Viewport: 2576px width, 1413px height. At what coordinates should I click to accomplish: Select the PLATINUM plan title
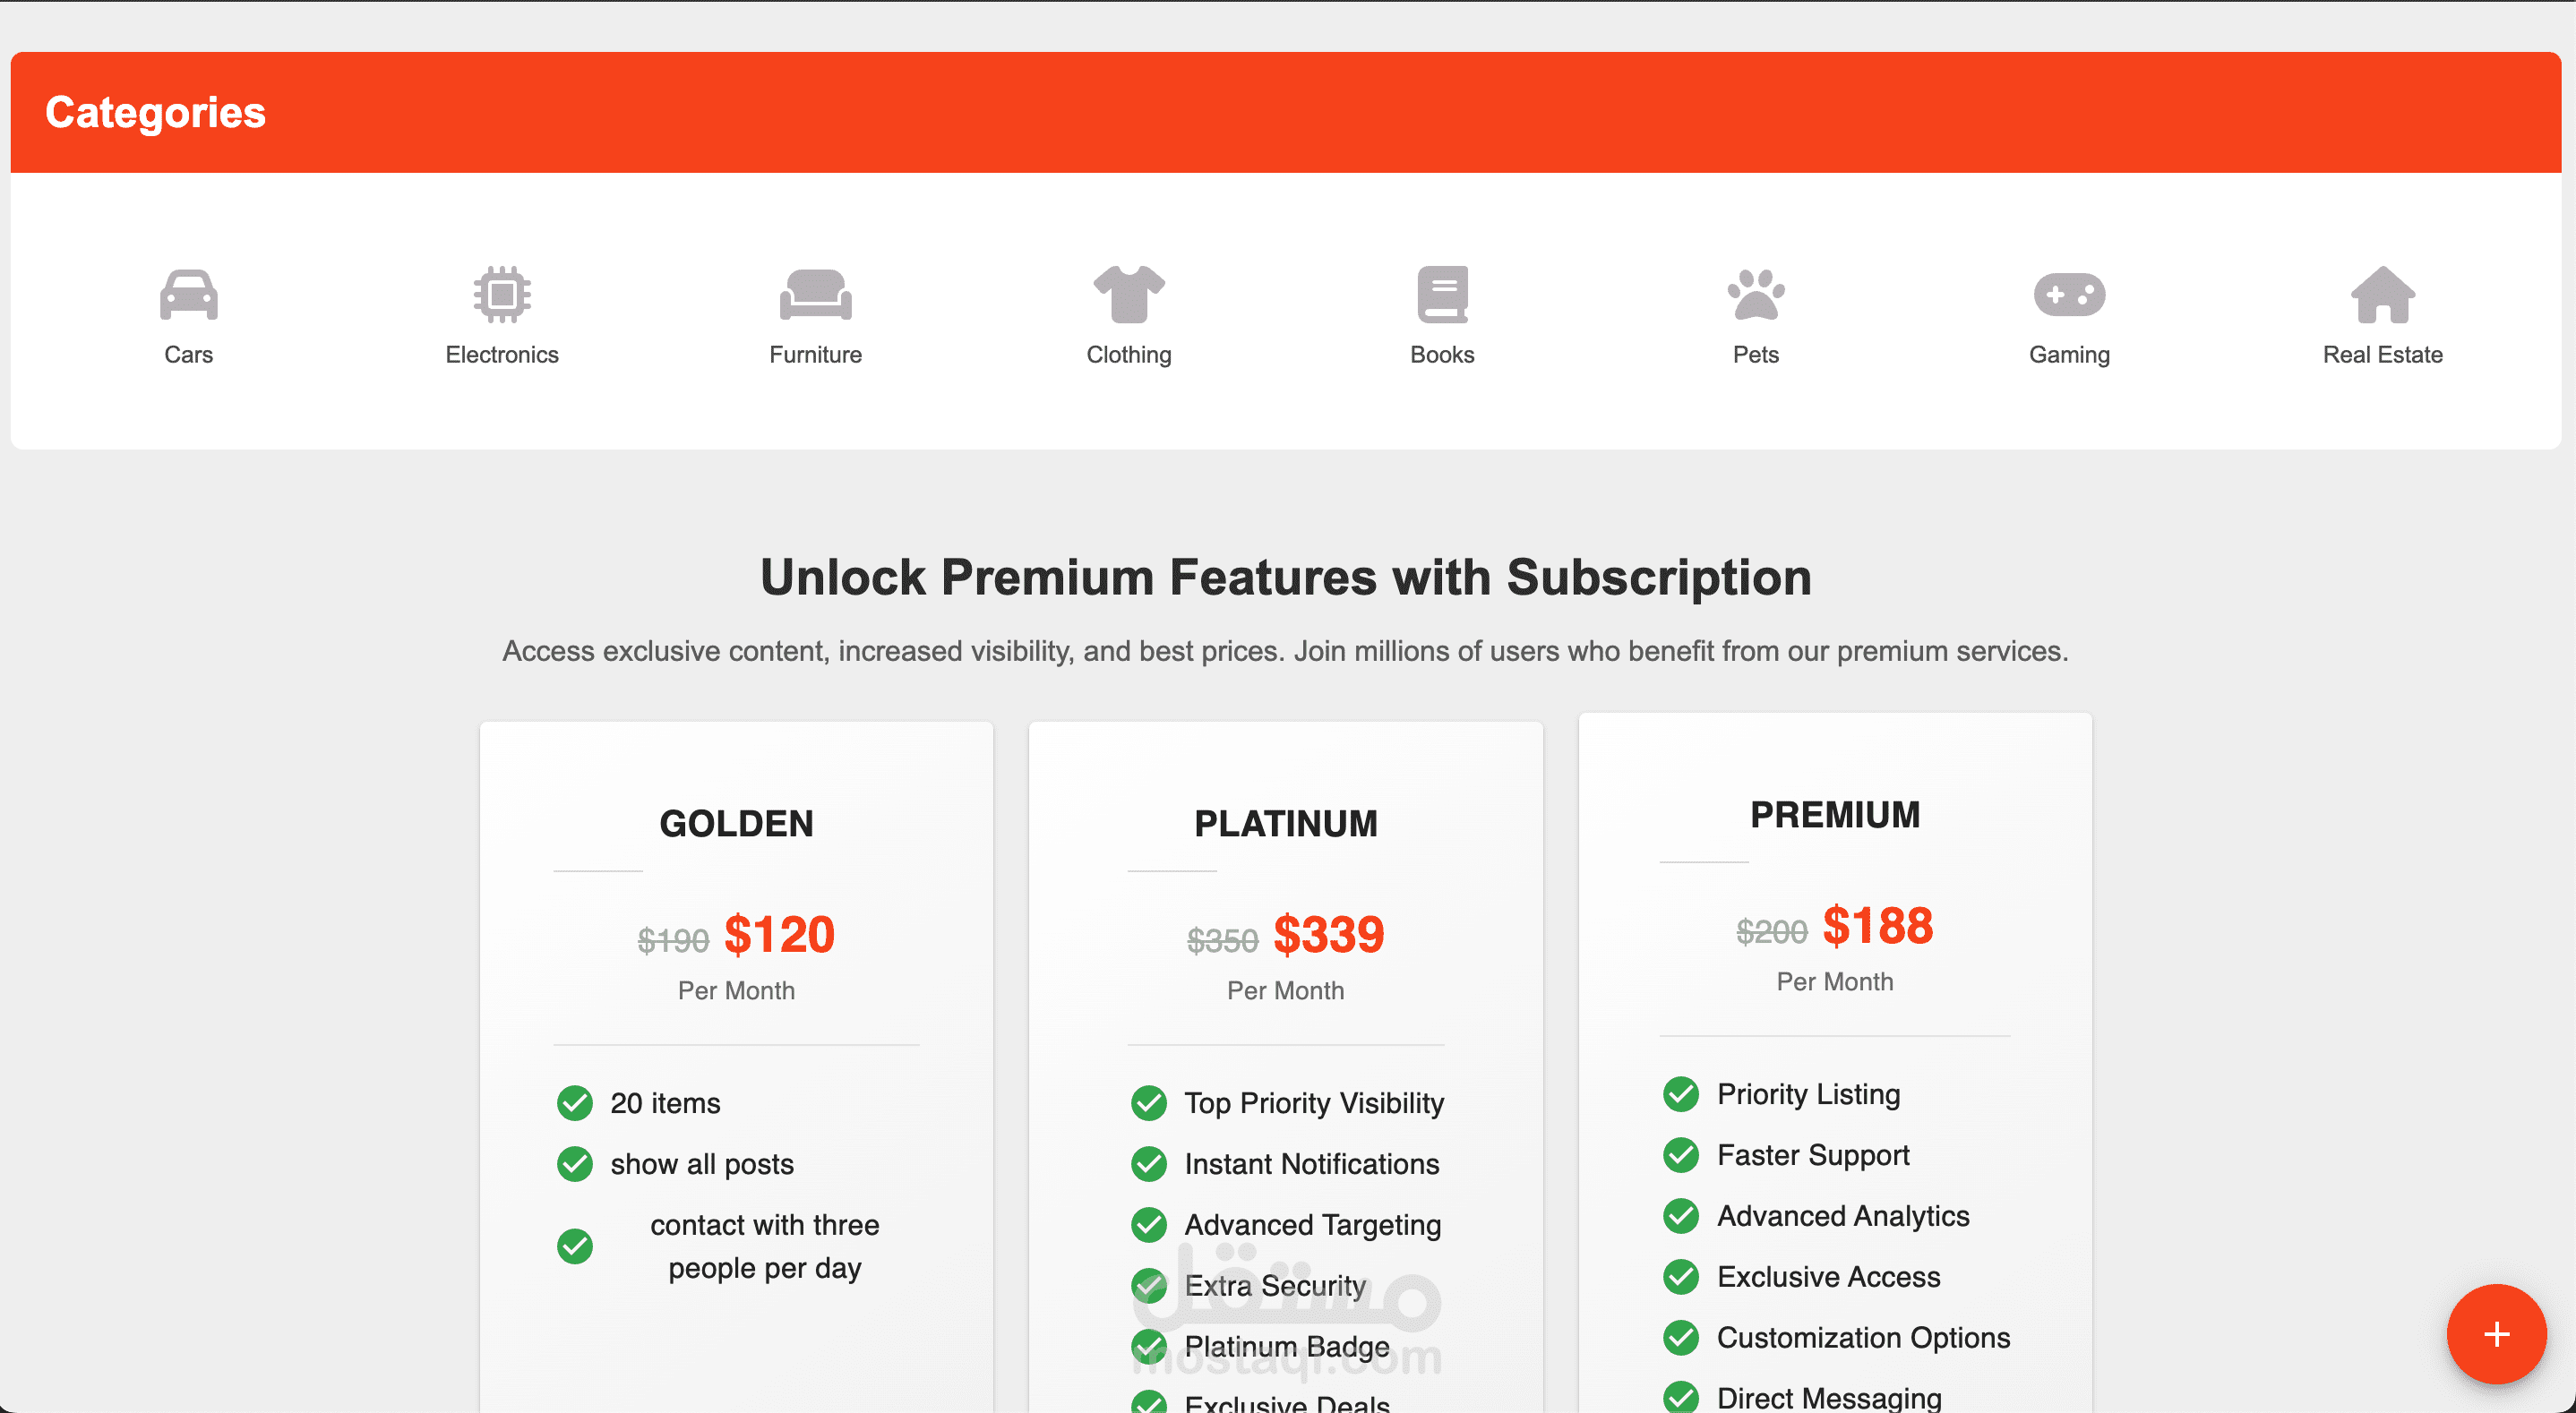coord(1286,824)
